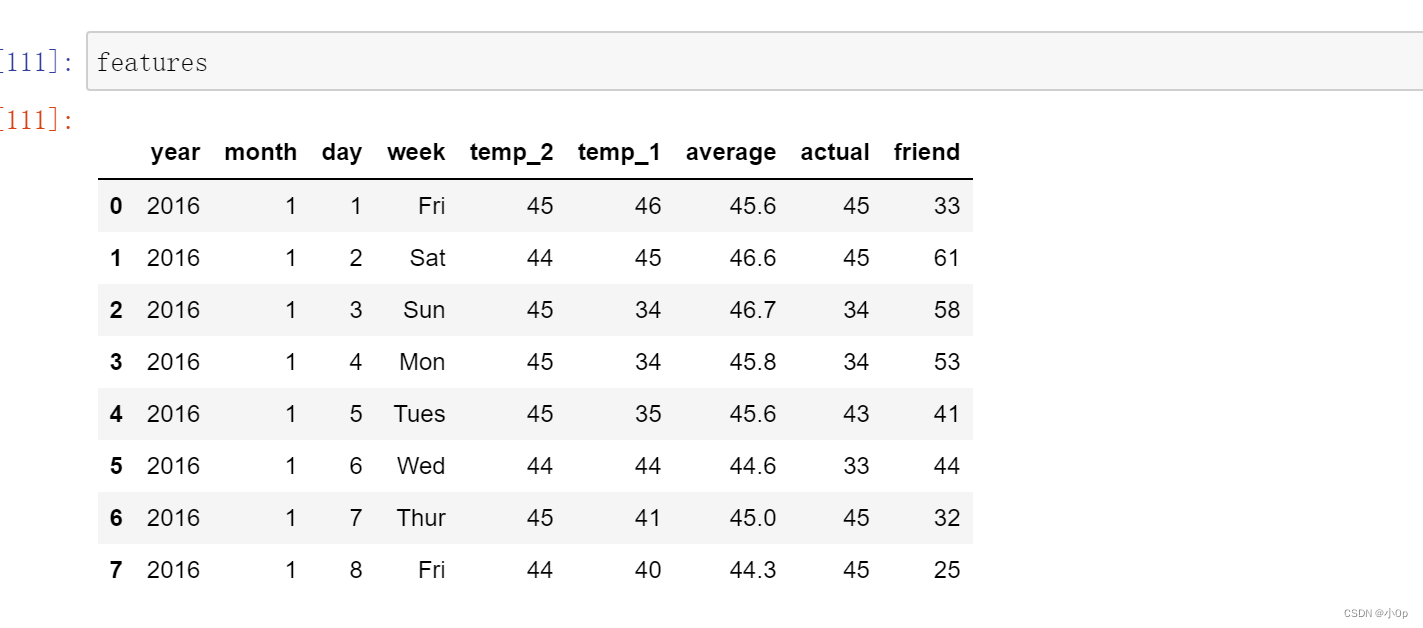This screenshot has height=628, width=1423.
Task: Select row index 0 in the table
Action: pyautogui.click(x=116, y=206)
